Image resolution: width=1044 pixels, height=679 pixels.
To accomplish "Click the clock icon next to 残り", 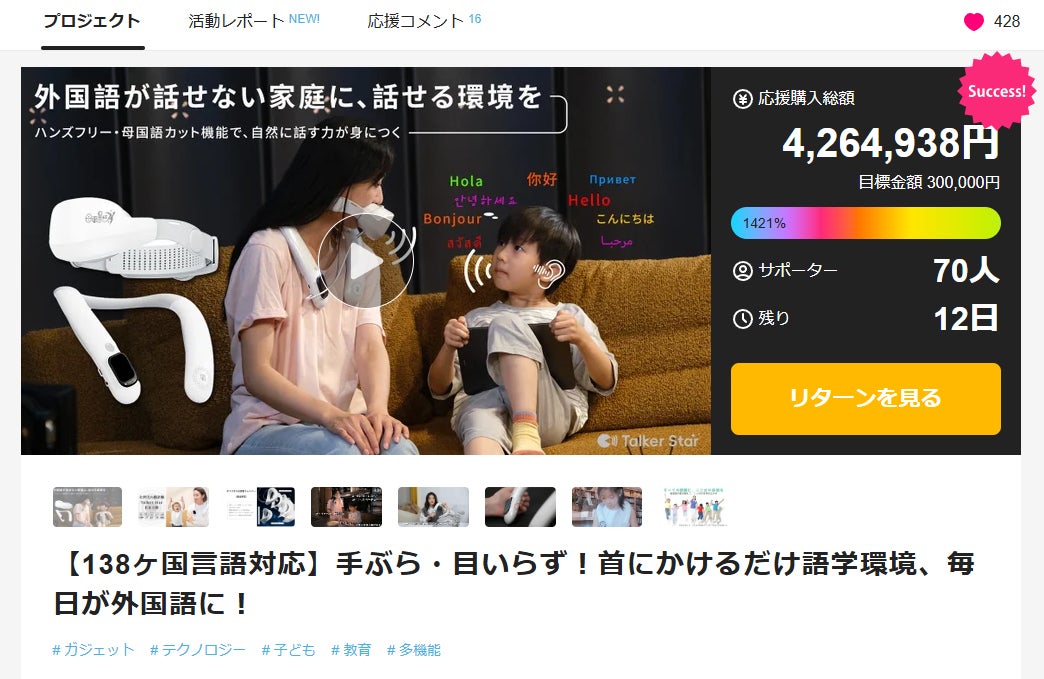I will (742, 319).
